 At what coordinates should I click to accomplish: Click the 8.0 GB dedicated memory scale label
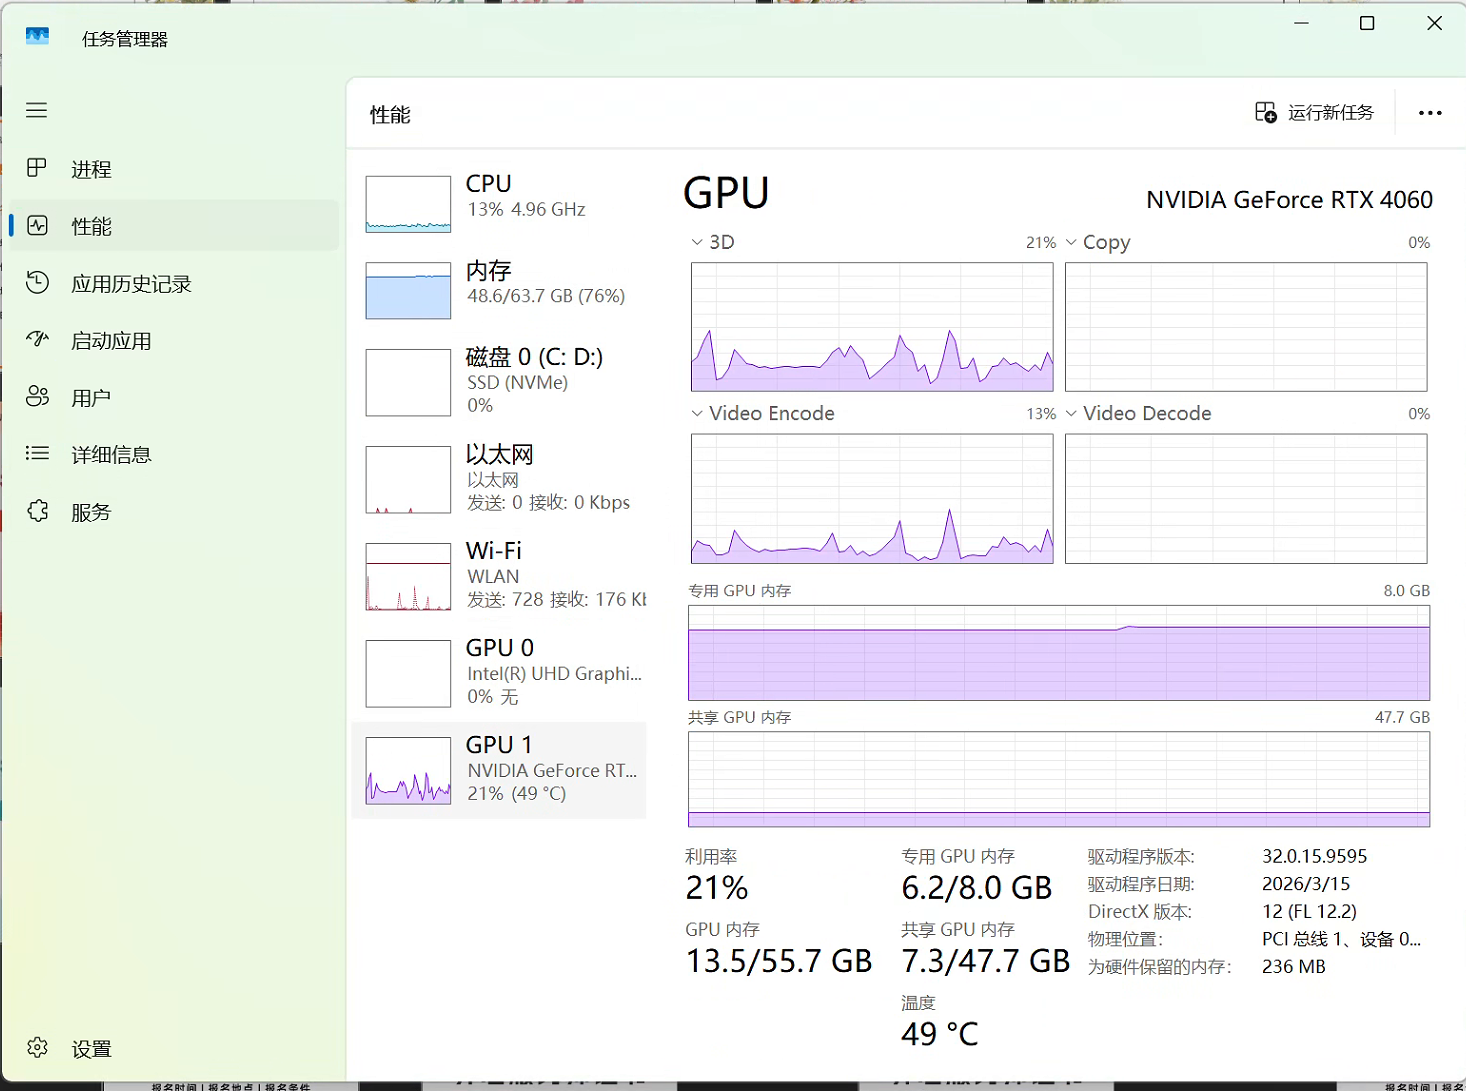pos(1406,591)
